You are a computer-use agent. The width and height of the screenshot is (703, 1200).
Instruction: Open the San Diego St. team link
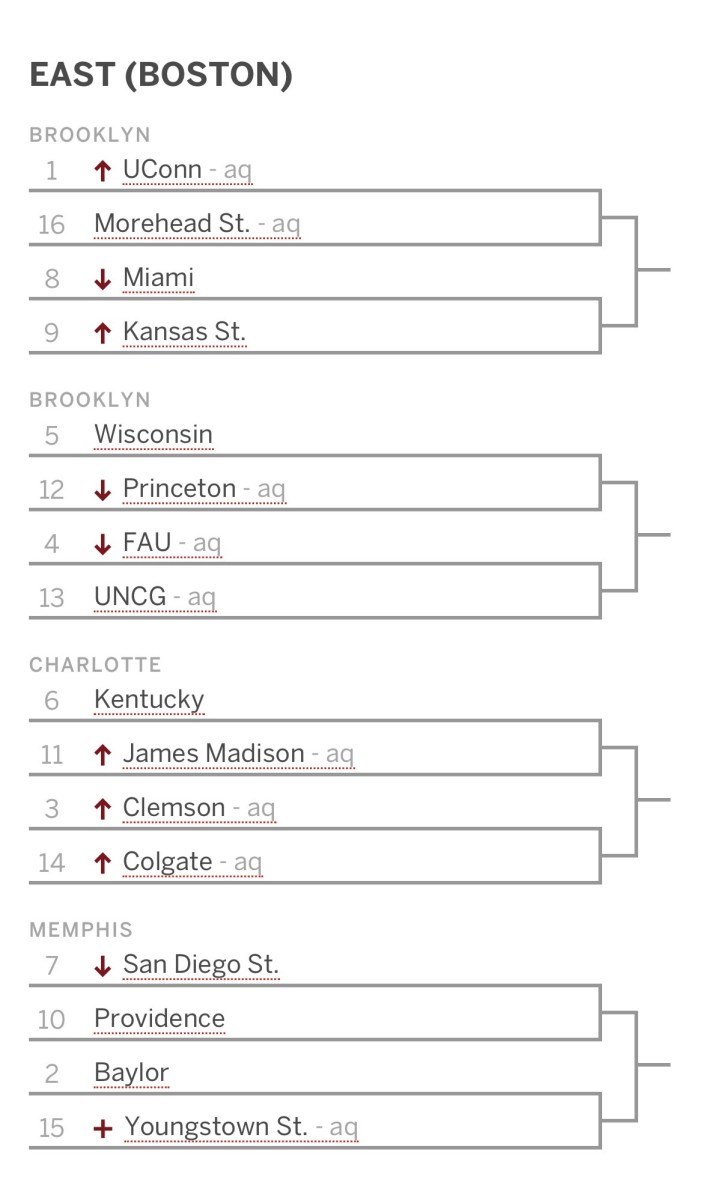[x=200, y=965]
